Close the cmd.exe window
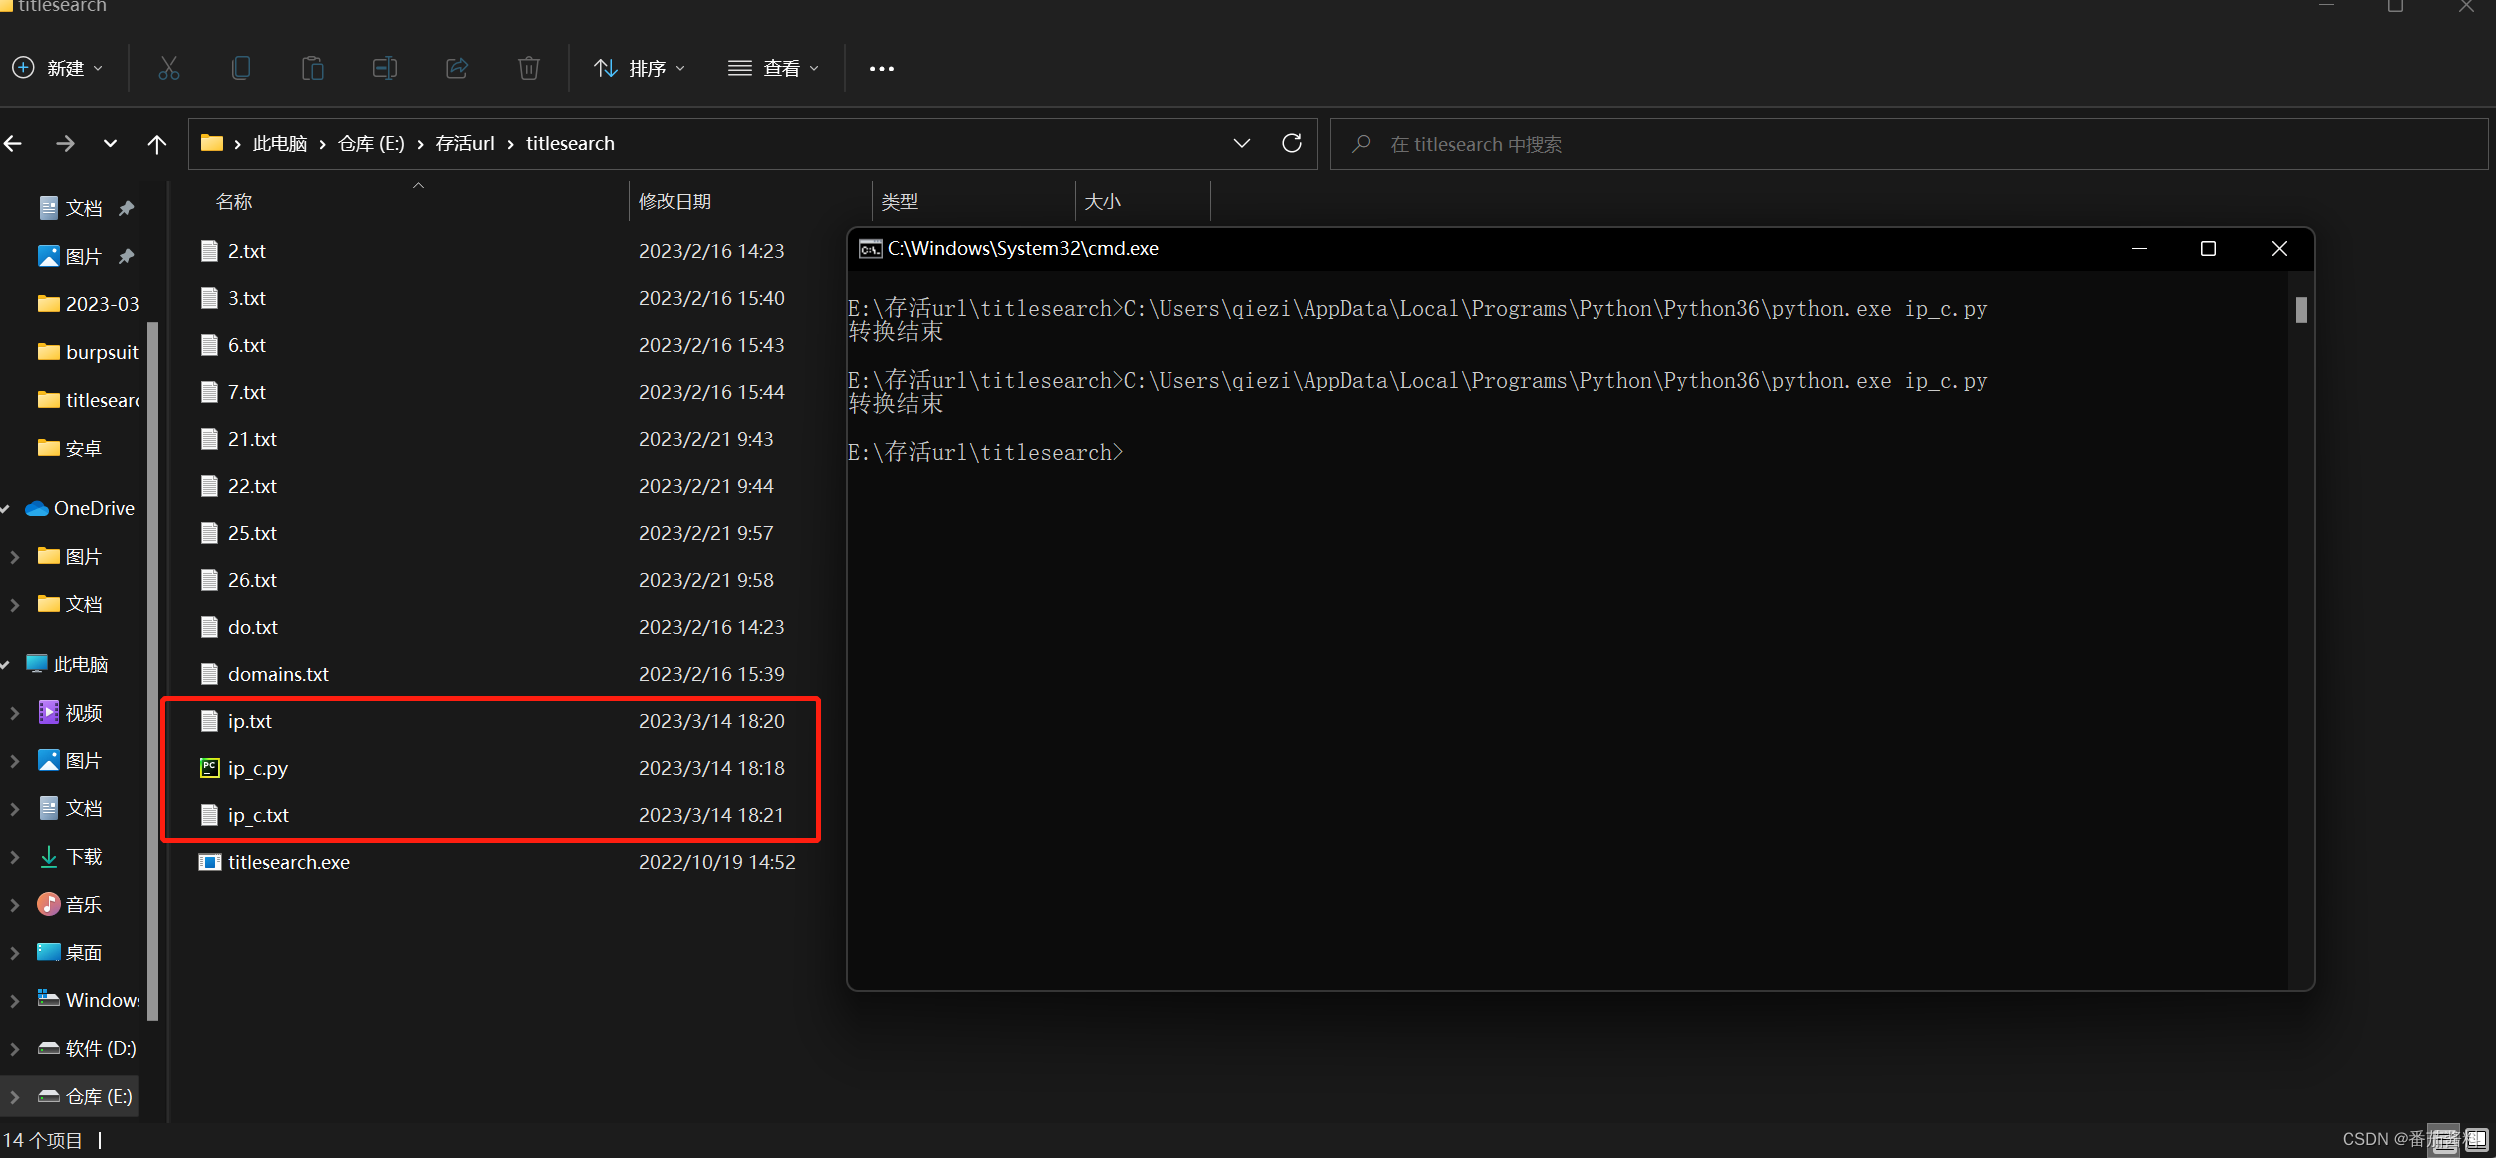This screenshot has height=1158, width=2496. [x=2279, y=249]
